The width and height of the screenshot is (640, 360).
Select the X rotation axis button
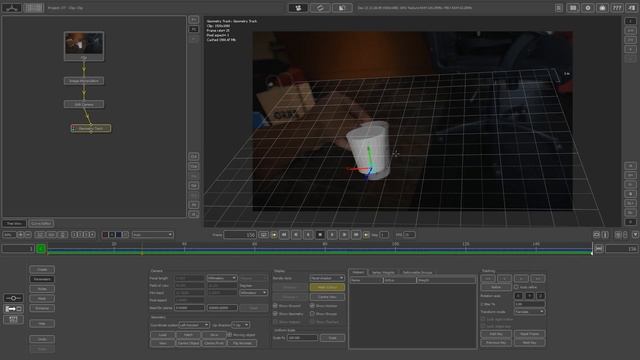tap(518, 296)
